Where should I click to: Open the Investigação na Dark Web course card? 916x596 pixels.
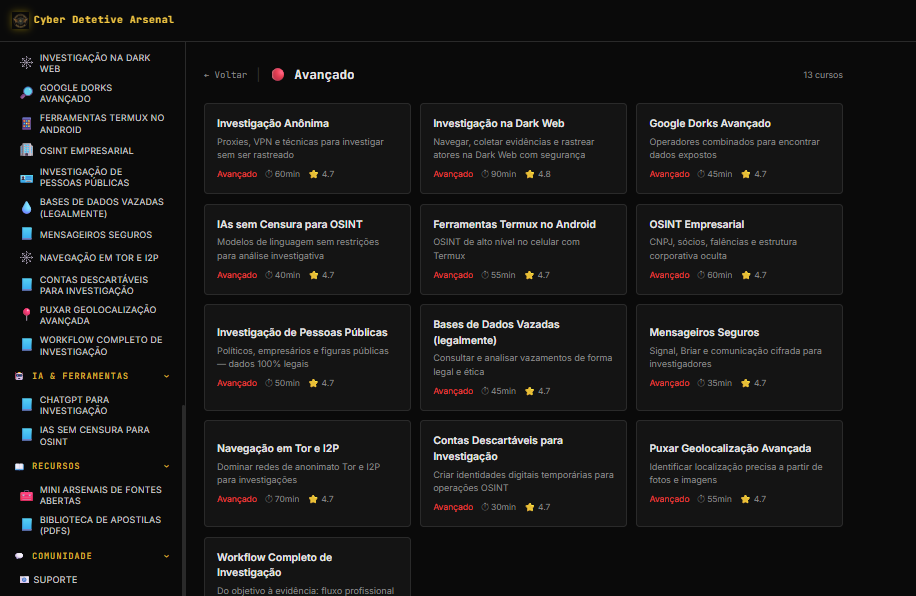(523, 148)
